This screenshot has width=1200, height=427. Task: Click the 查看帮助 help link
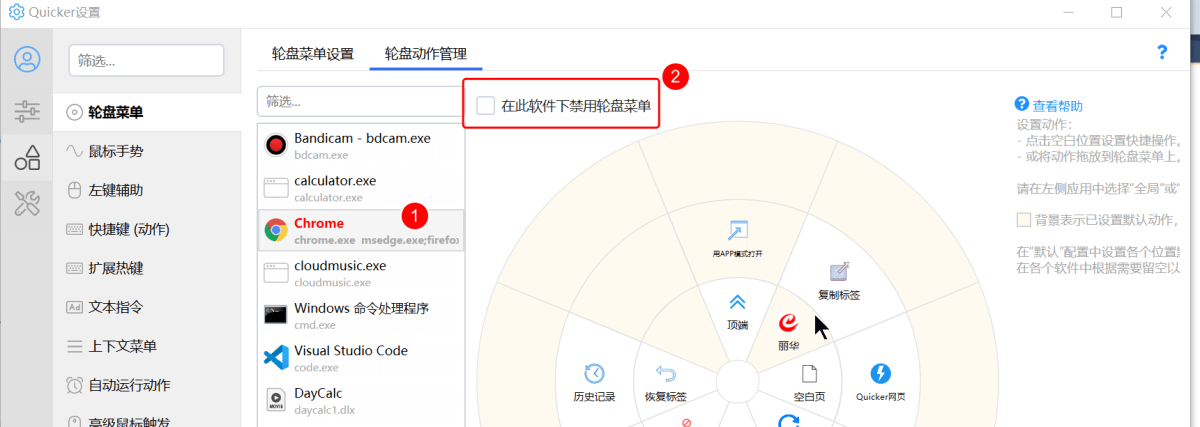[x=1057, y=105]
